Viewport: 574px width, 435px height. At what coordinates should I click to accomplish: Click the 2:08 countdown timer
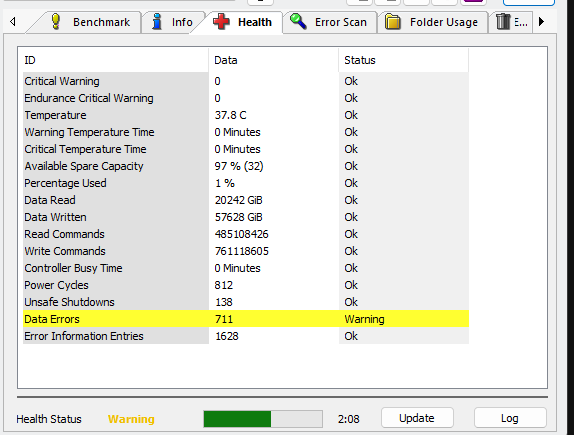point(348,419)
